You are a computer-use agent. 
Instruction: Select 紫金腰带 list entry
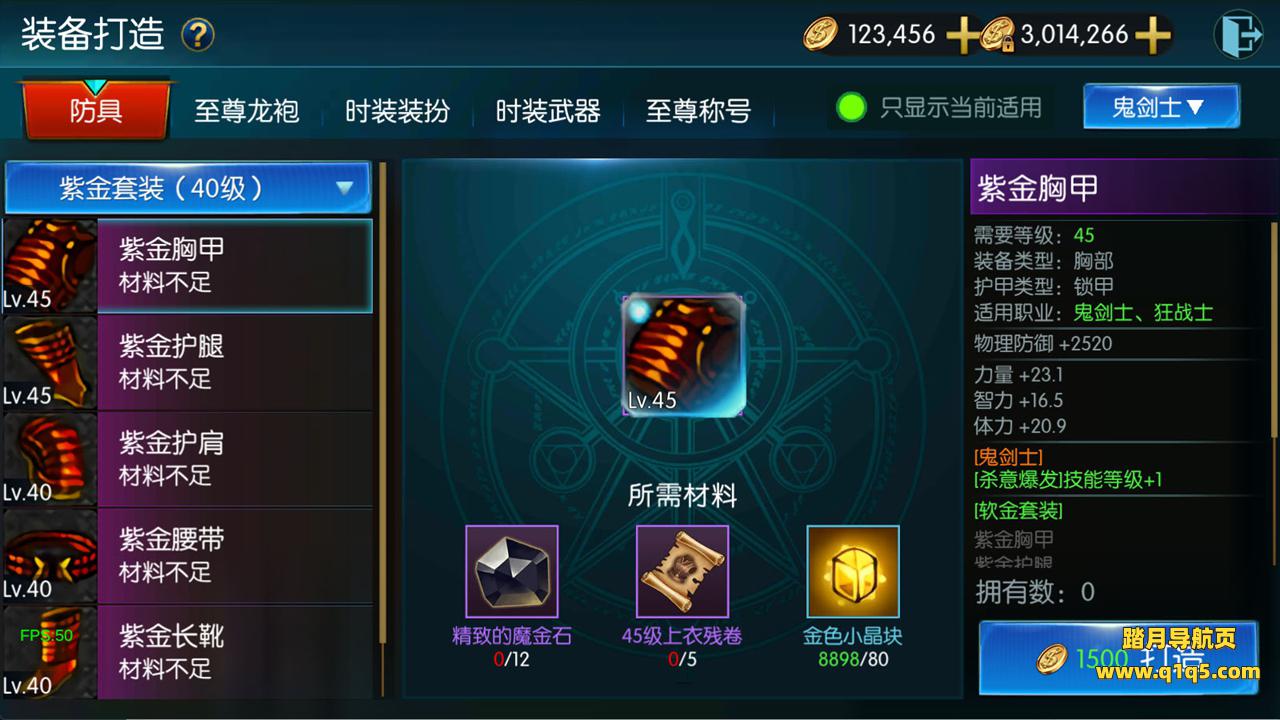pyautogui.click(x=187, y=556)
